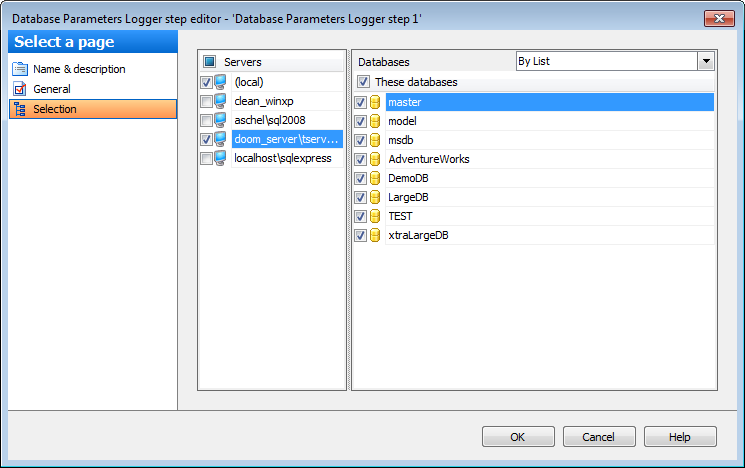This screenshot has height=468, width=745.
Task: Click the database icon beside msdb
Action: point(375,140)
